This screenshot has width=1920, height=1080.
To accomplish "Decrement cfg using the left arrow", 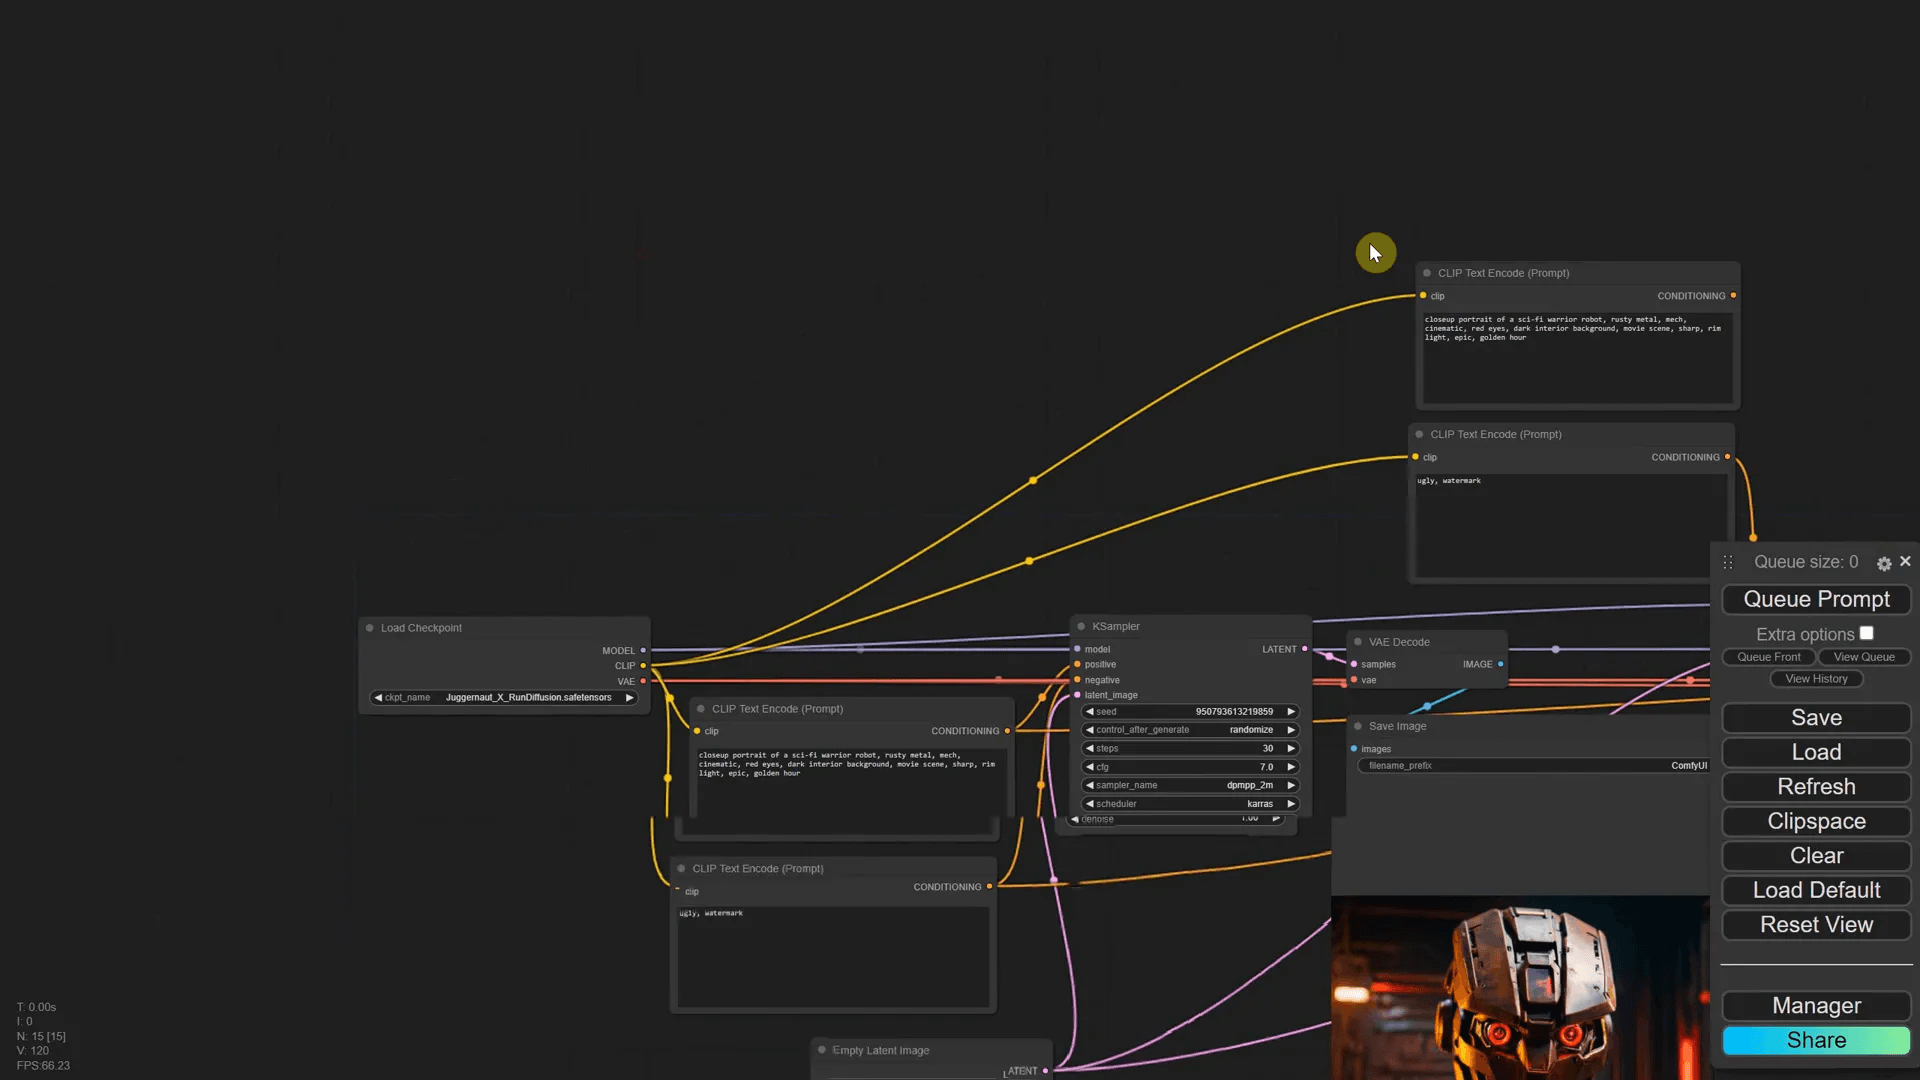I will 1089,766.
